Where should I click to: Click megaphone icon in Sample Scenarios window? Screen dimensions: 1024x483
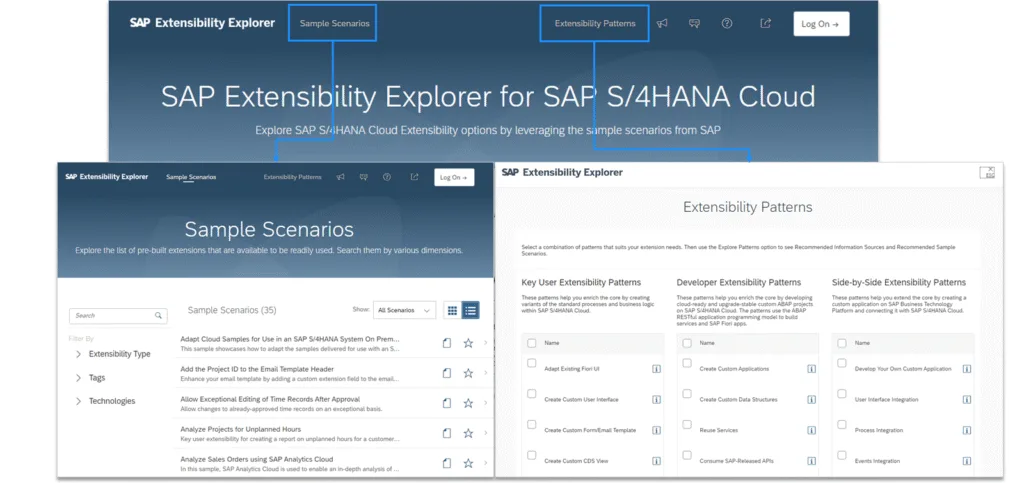coord(340,177)
